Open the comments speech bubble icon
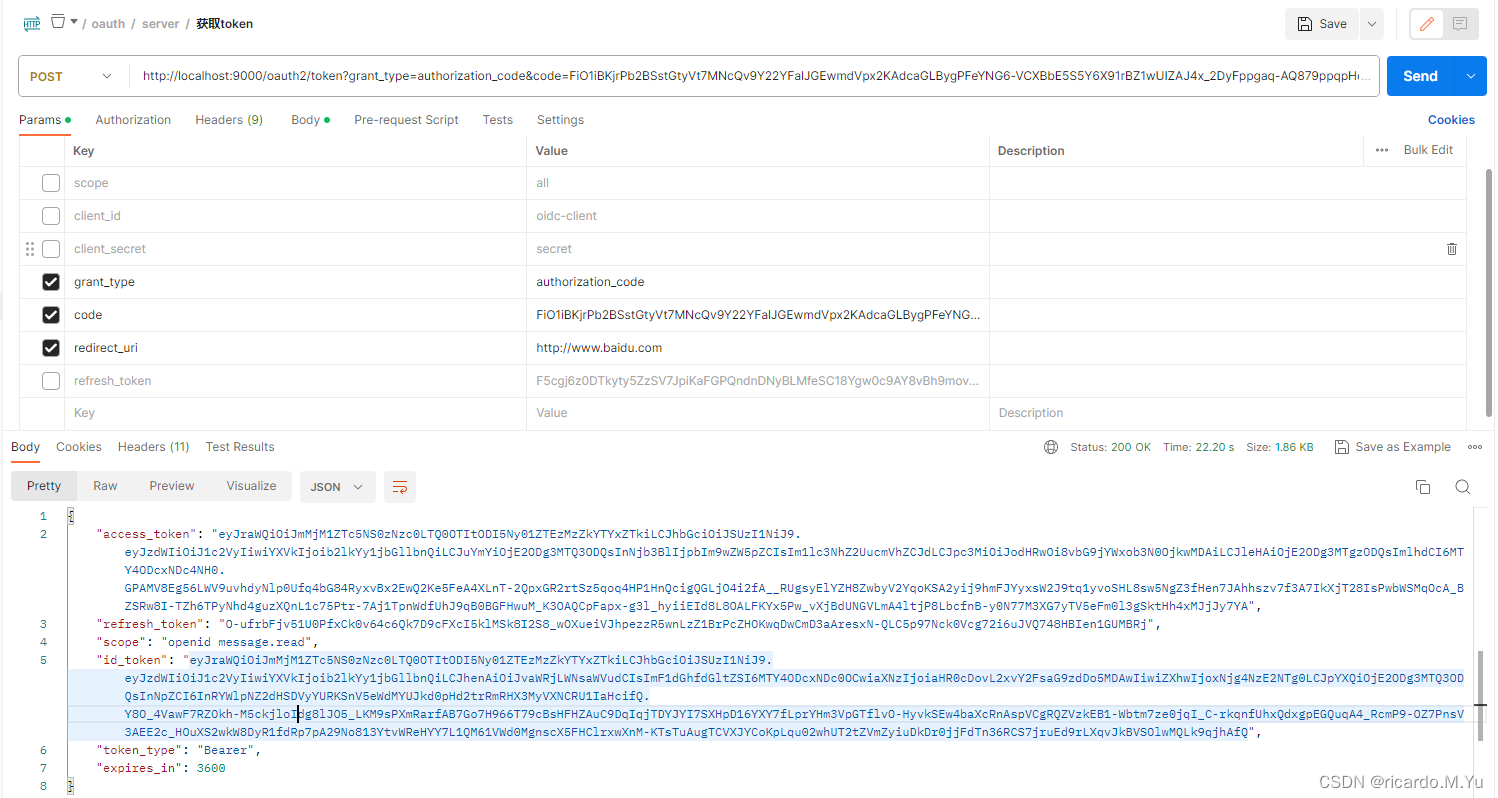 click(x=1460, y=24)
